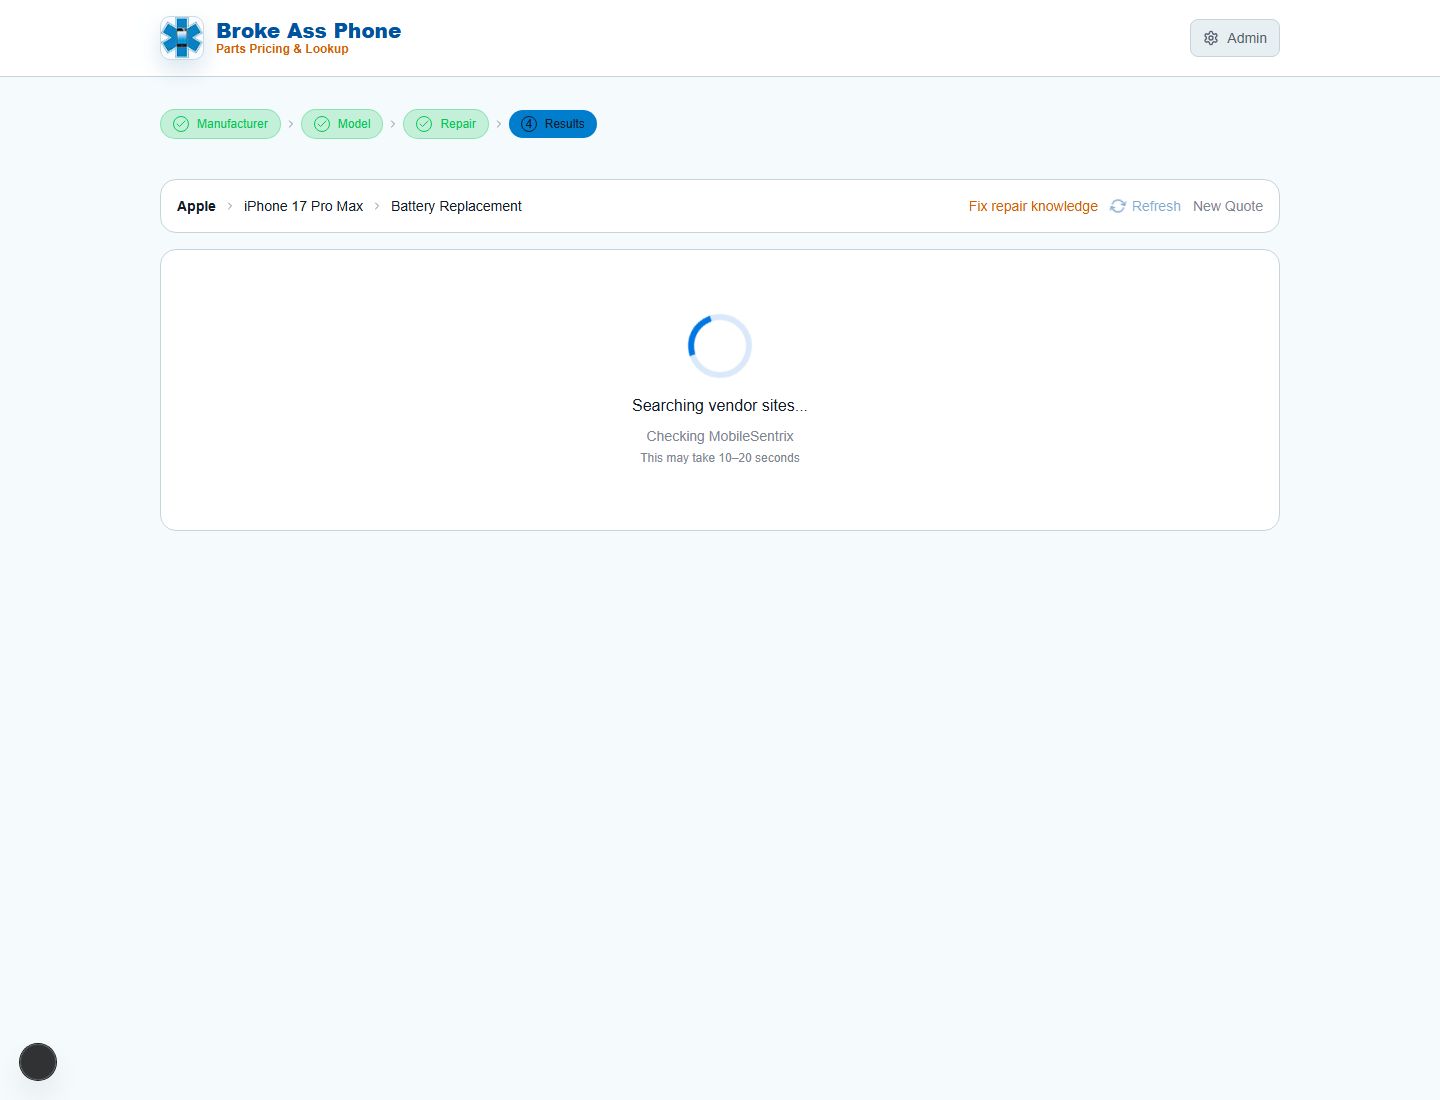Click Refresh to reload results
This screenshot has height=1100, width=1440.
[x=1145, y=206]
